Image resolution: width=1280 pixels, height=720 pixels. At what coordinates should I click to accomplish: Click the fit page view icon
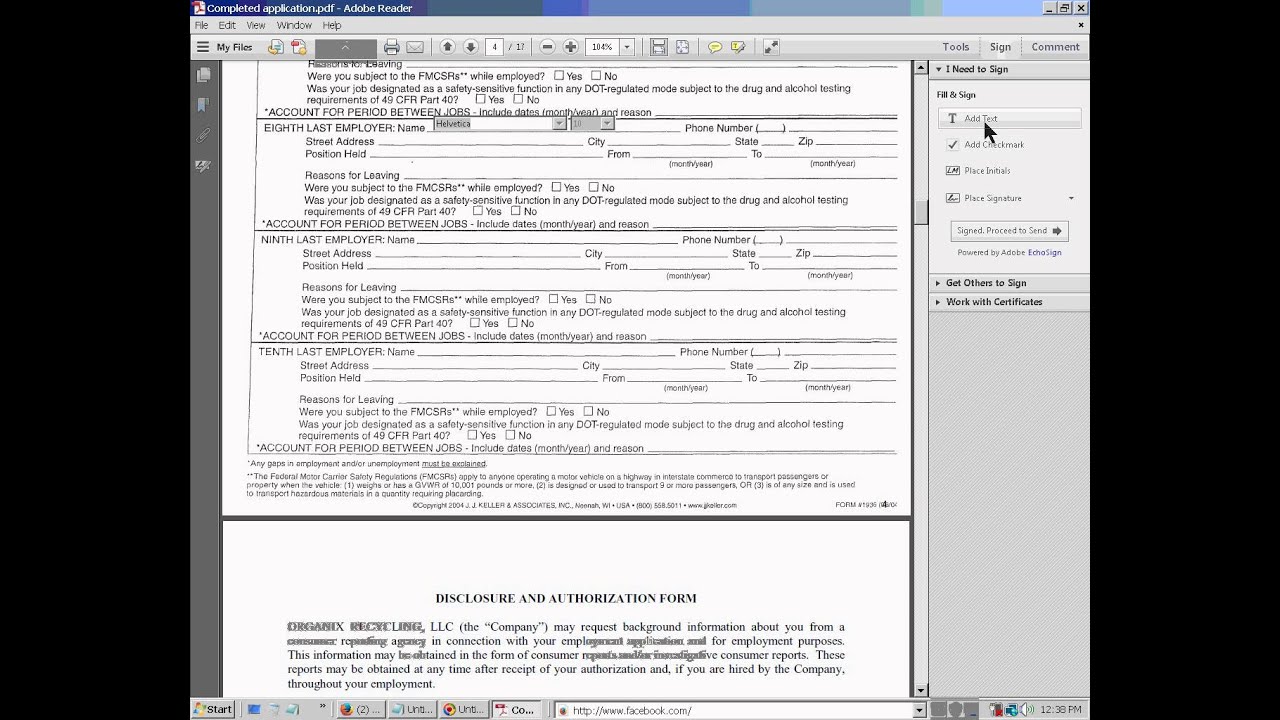(682, 47)
